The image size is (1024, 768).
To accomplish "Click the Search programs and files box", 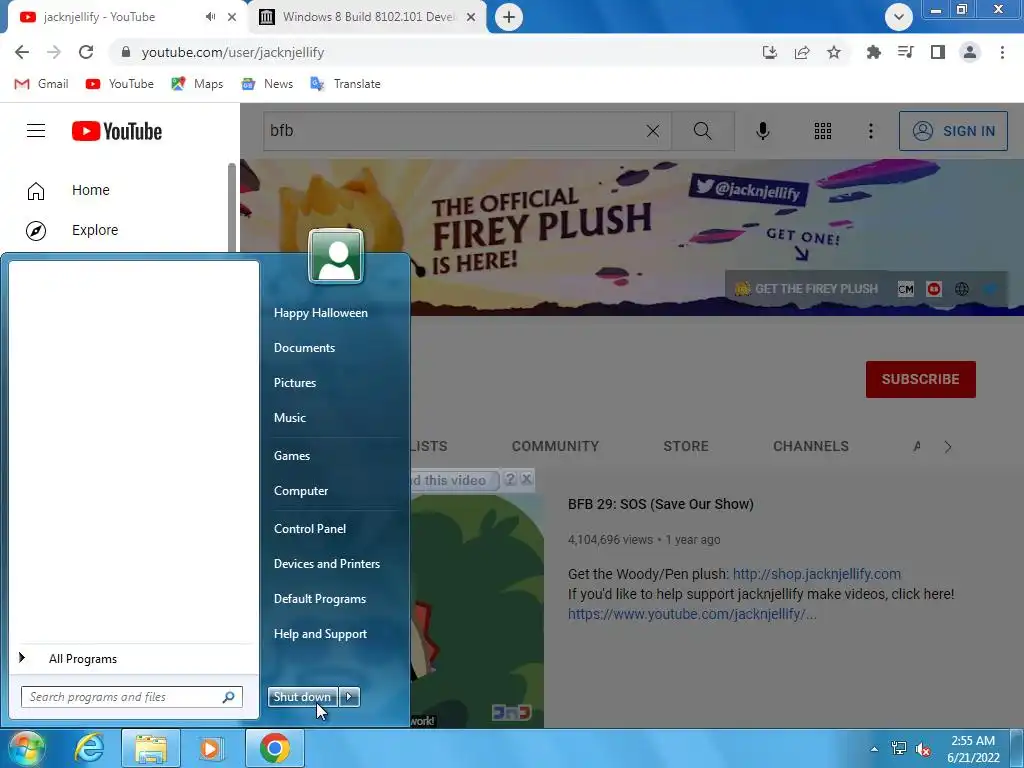I will click(x=132, y=697).
